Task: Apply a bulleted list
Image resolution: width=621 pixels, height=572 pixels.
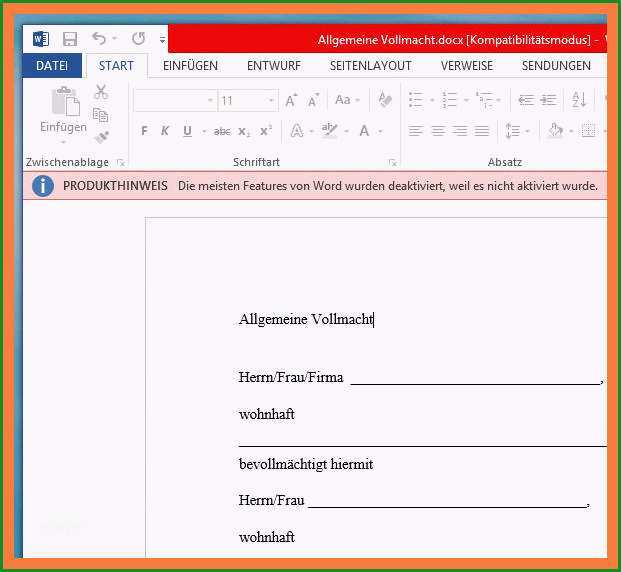Action: (416, 99)
